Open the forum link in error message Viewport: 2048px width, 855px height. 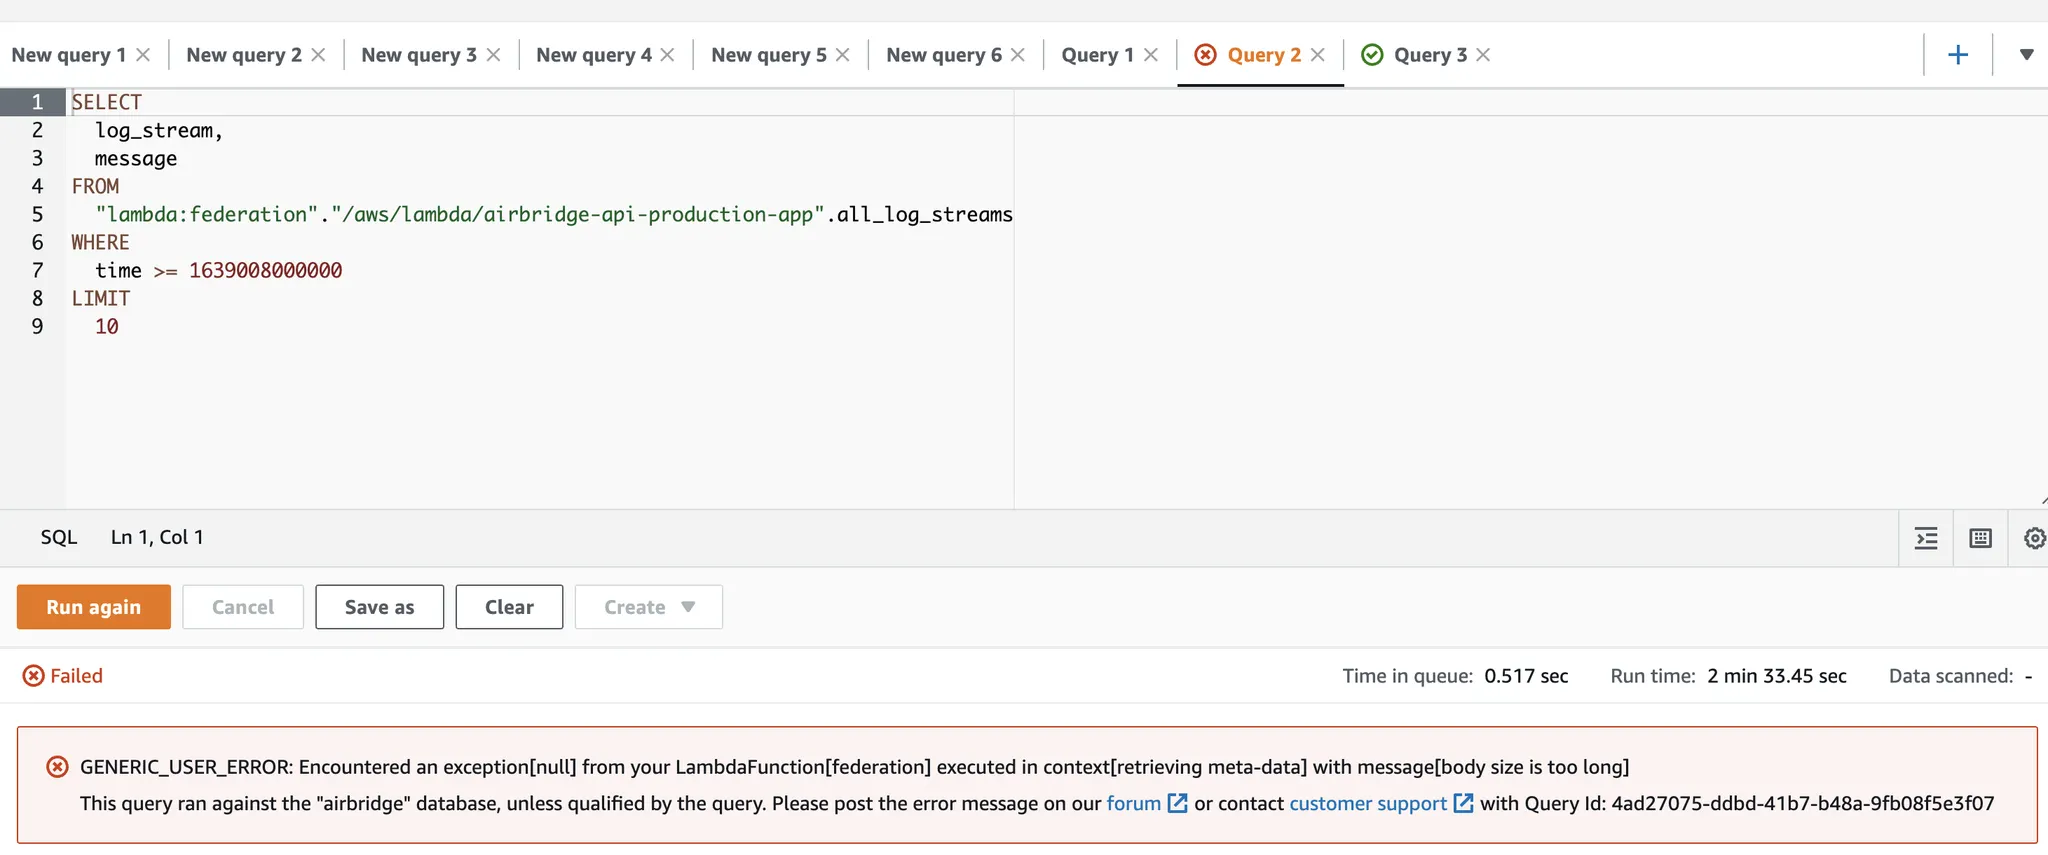[x=1133, y=803]
